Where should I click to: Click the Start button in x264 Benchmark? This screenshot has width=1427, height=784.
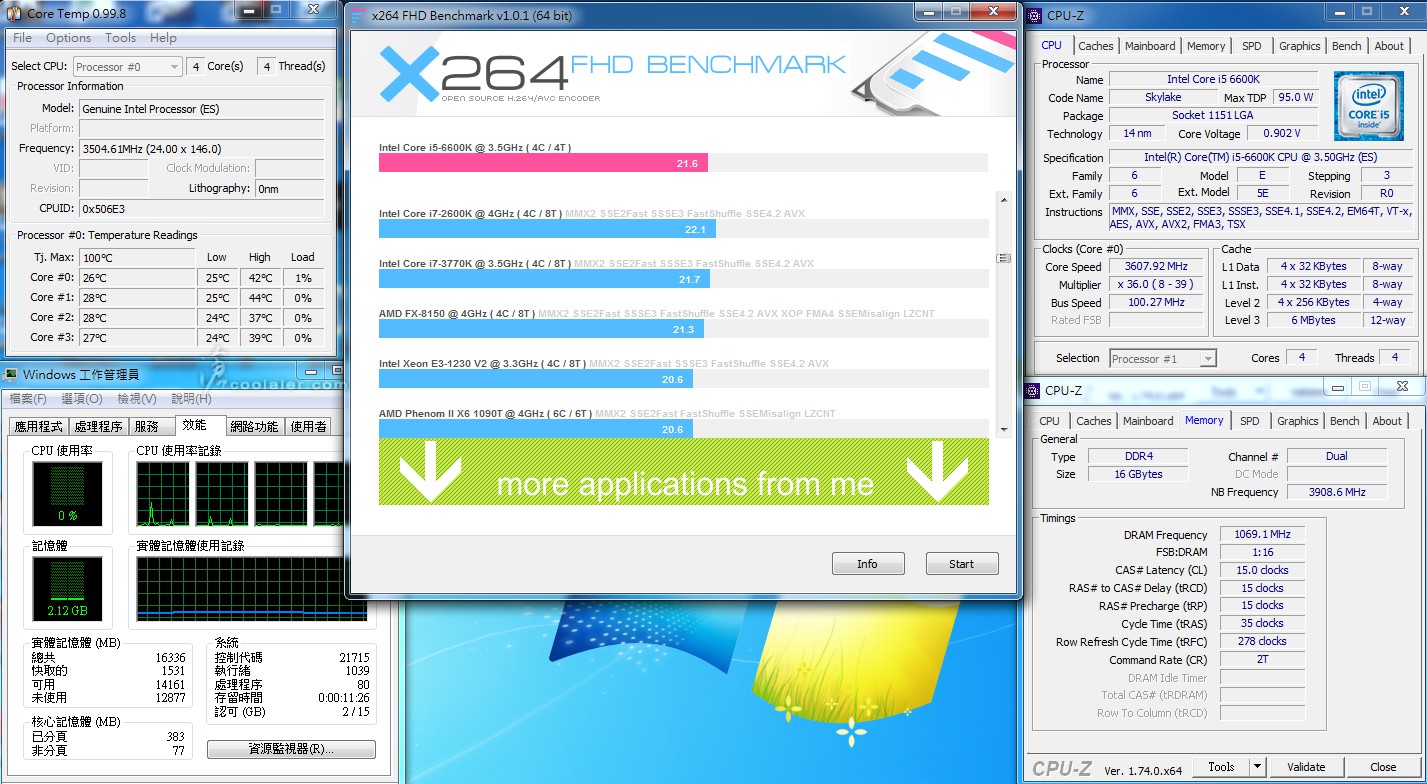[961, 564]
